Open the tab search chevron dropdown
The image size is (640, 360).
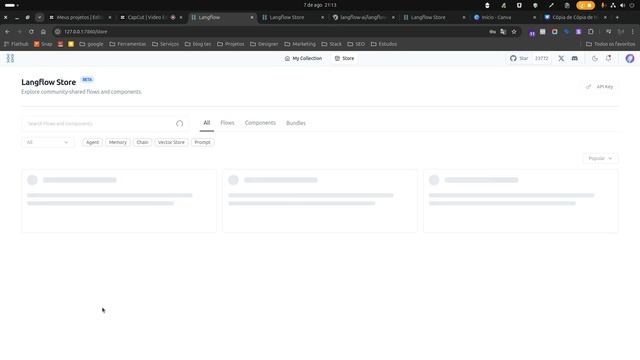pos(39,17)
